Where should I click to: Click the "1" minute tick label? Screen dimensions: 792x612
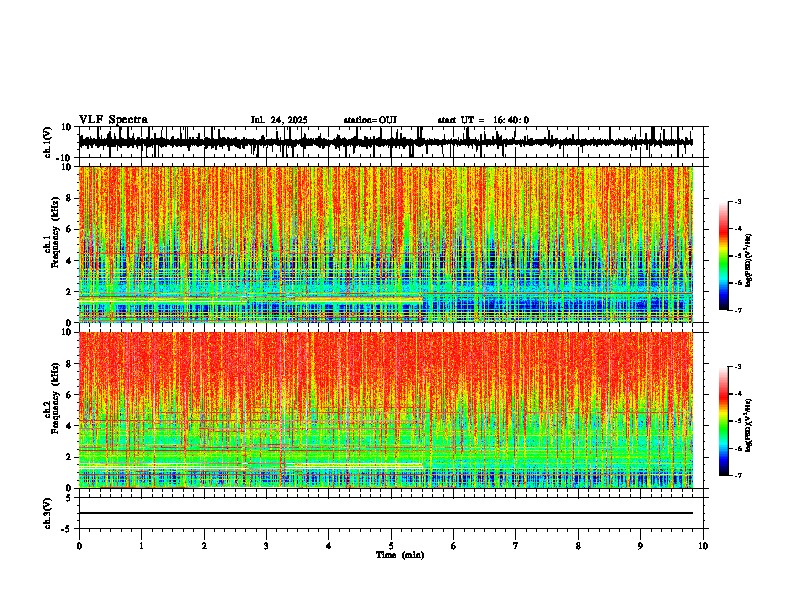pyautogui.click(x=141, y=546)
